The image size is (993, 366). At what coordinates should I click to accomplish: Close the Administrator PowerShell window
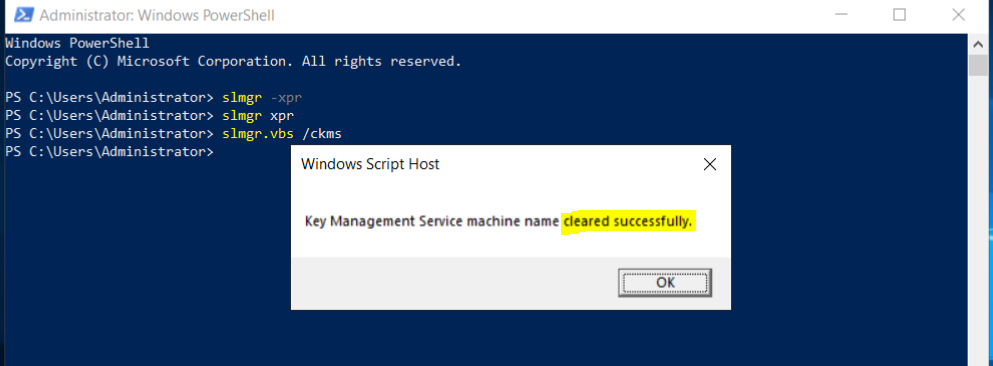(958, 15)
